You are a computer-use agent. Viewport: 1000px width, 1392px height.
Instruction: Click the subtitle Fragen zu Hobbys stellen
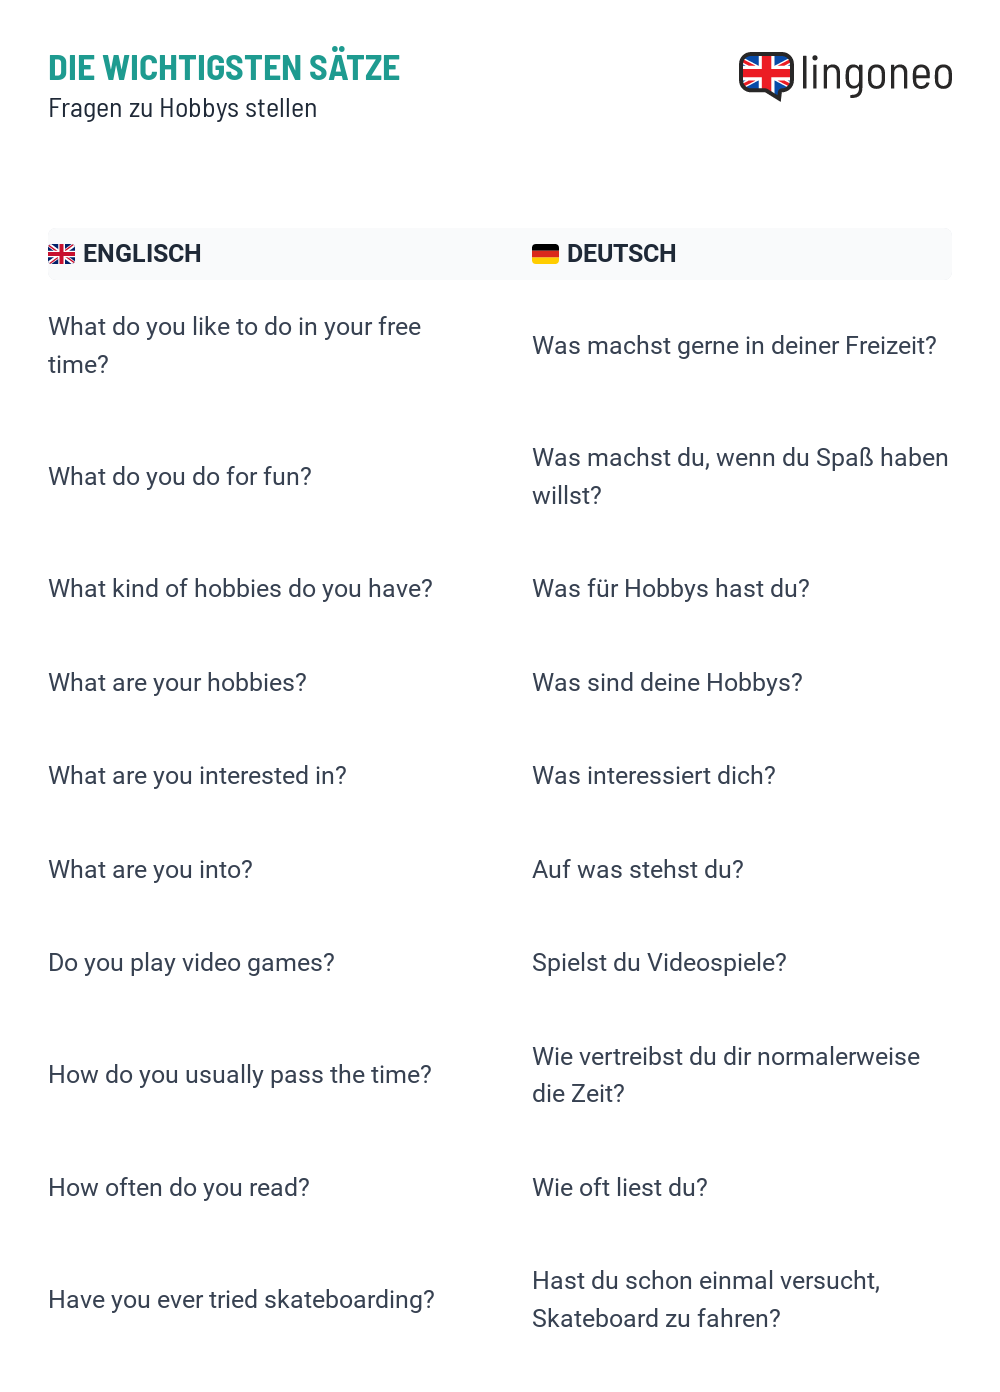click(183, 108)
